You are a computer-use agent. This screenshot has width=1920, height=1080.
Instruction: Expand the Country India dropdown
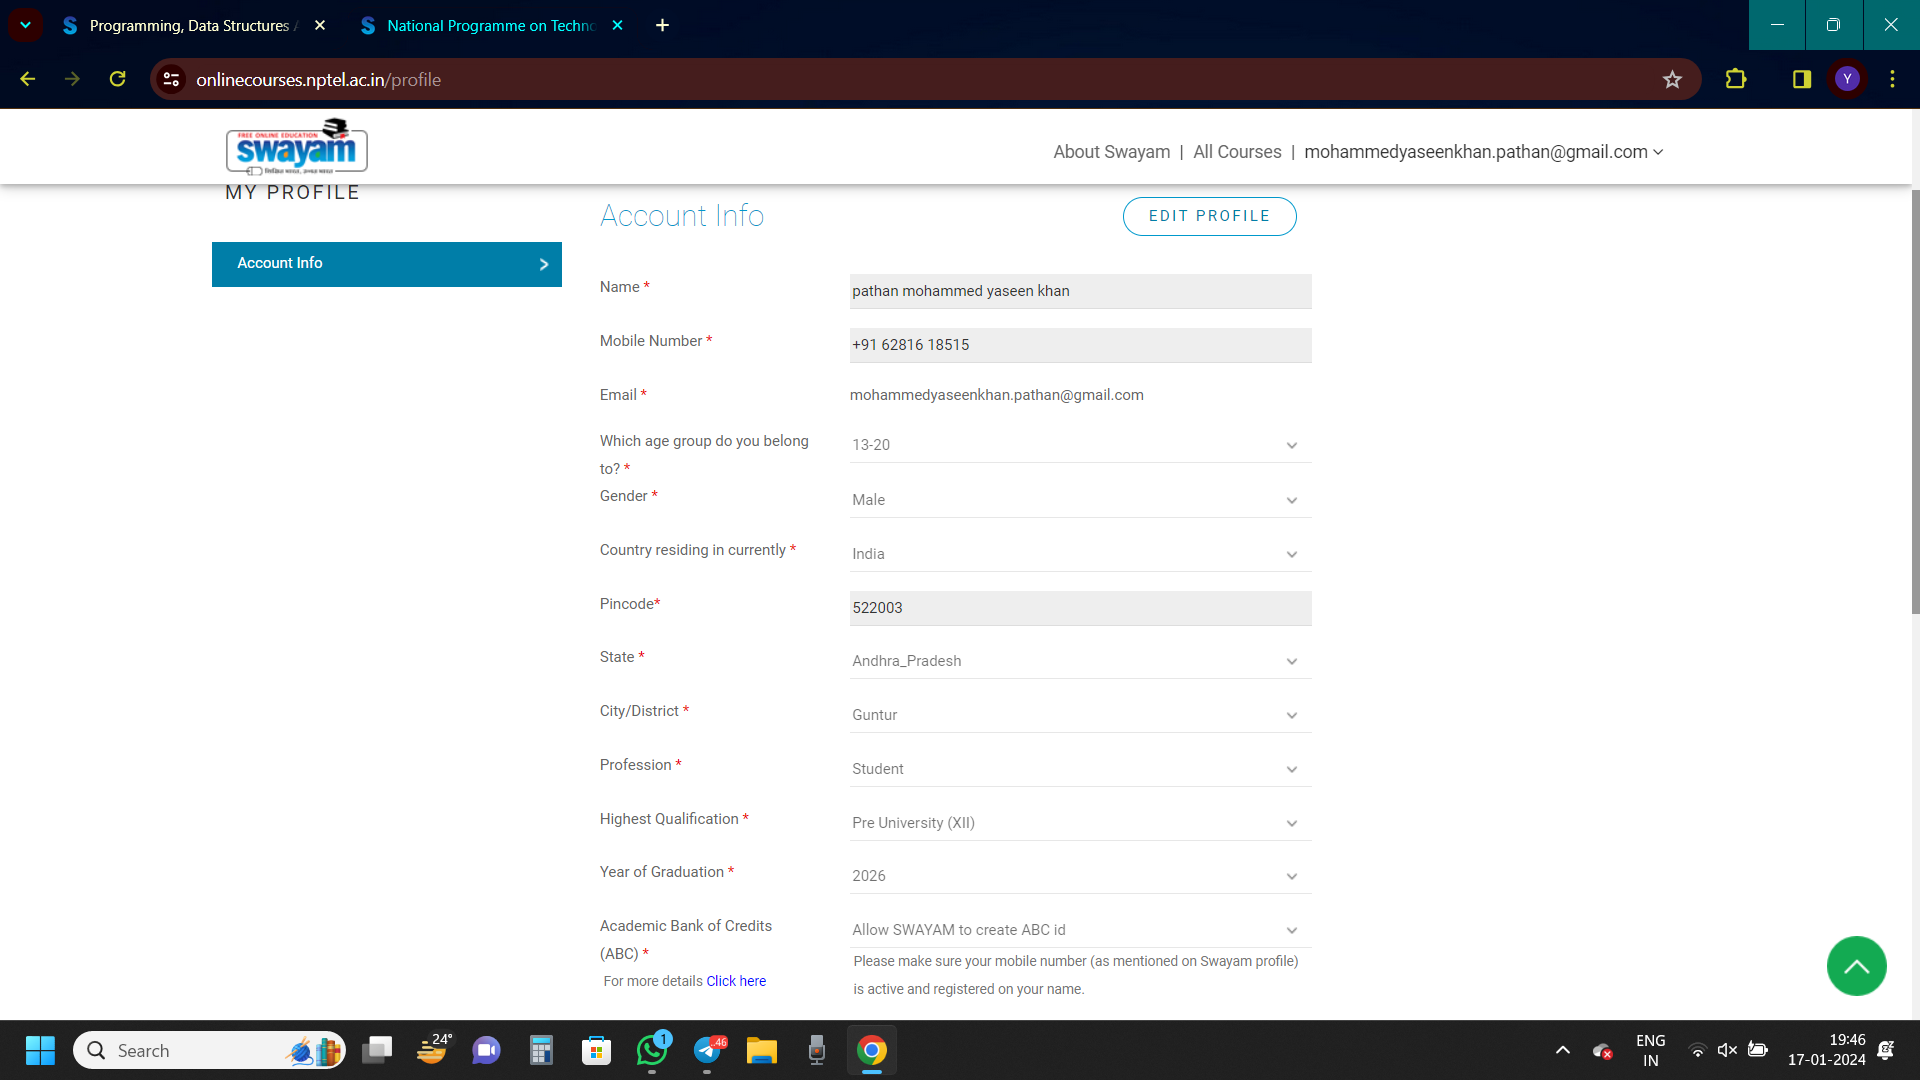point(1080,554)
